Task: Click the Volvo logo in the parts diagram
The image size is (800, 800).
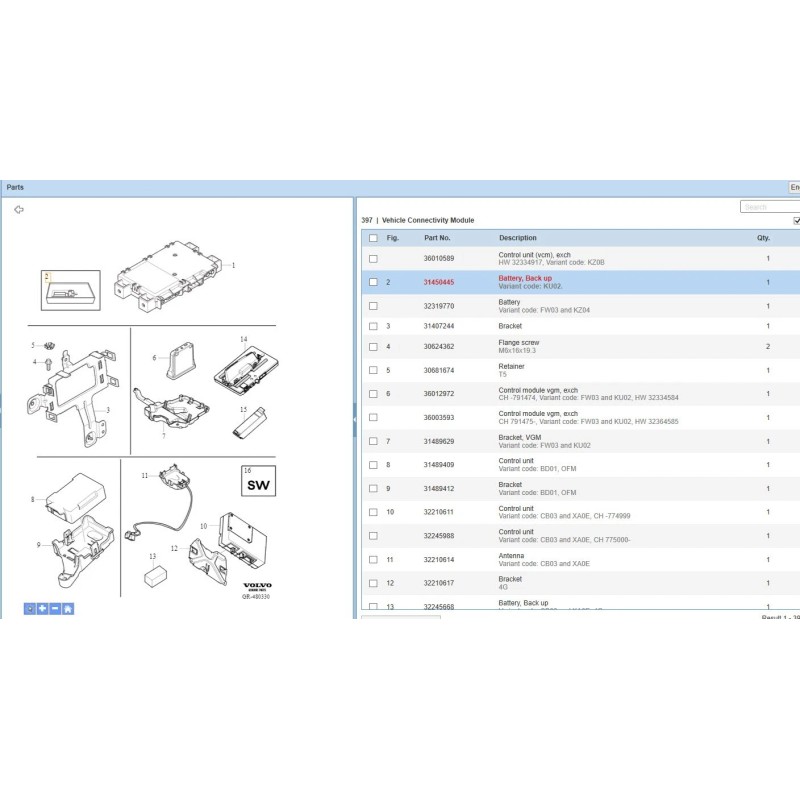Action: click(x=257, y=585)
